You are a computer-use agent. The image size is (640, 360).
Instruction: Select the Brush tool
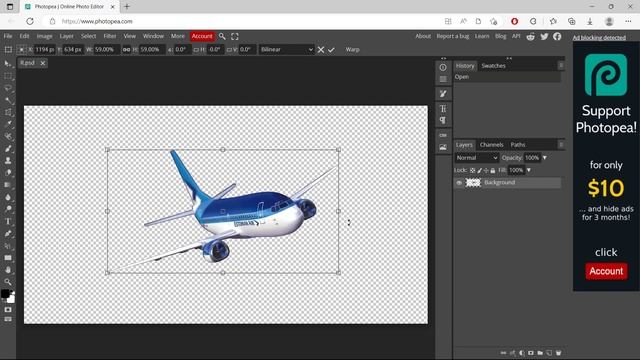click(x=8, y=149)
